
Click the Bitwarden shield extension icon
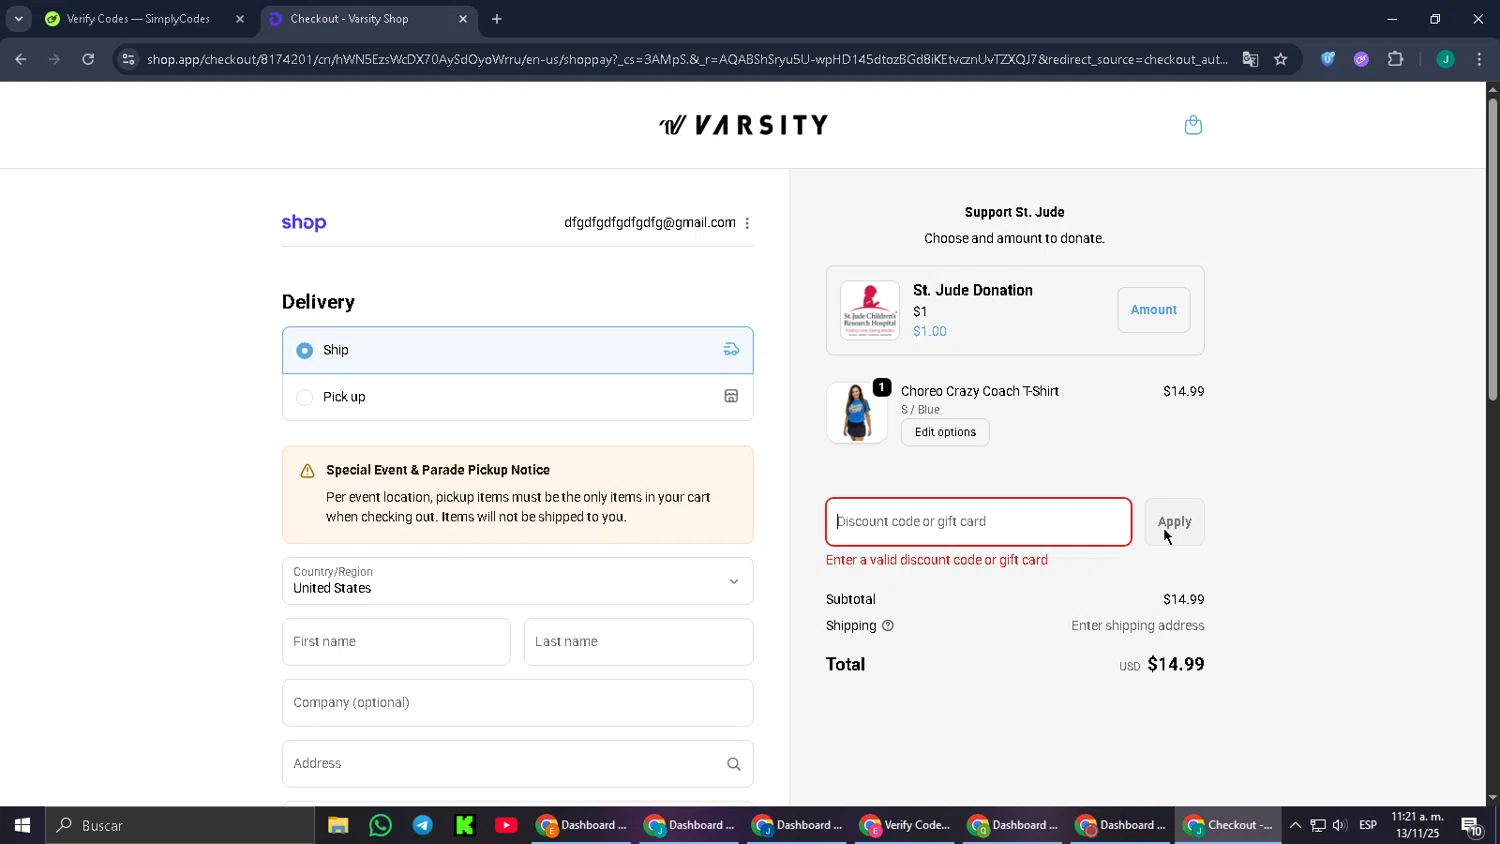pos(1328,60)
